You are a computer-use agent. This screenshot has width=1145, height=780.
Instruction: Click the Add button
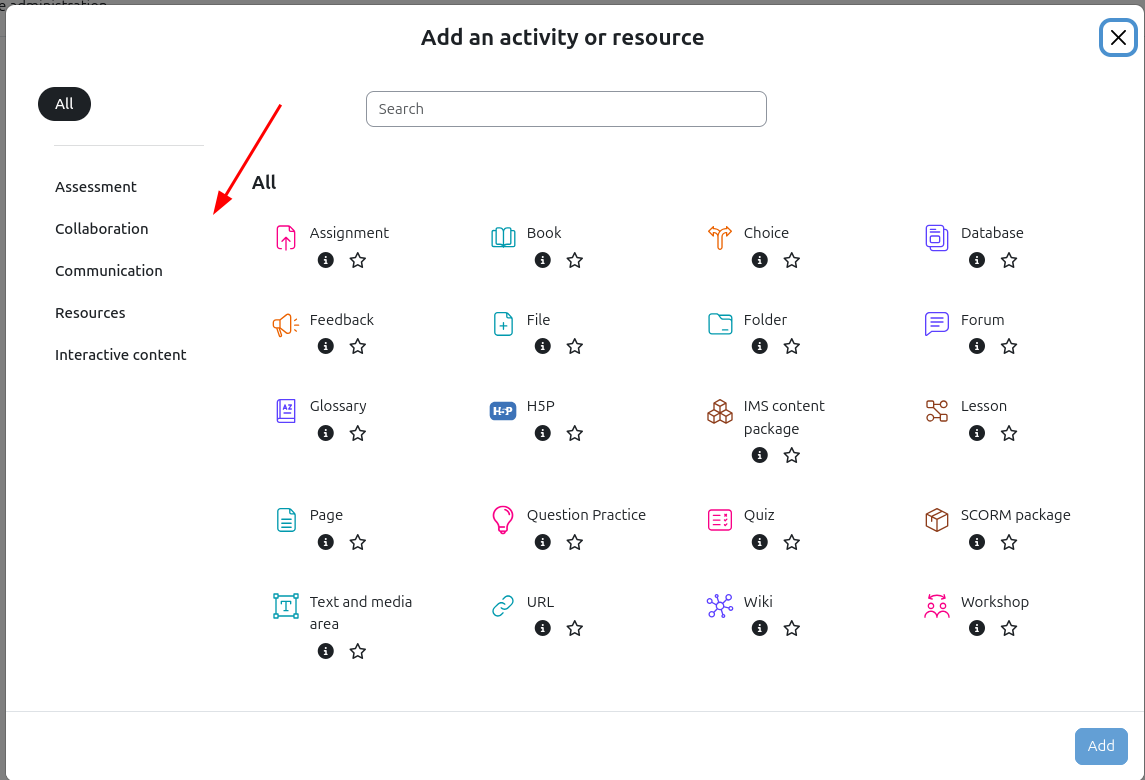click(1101, 746)
